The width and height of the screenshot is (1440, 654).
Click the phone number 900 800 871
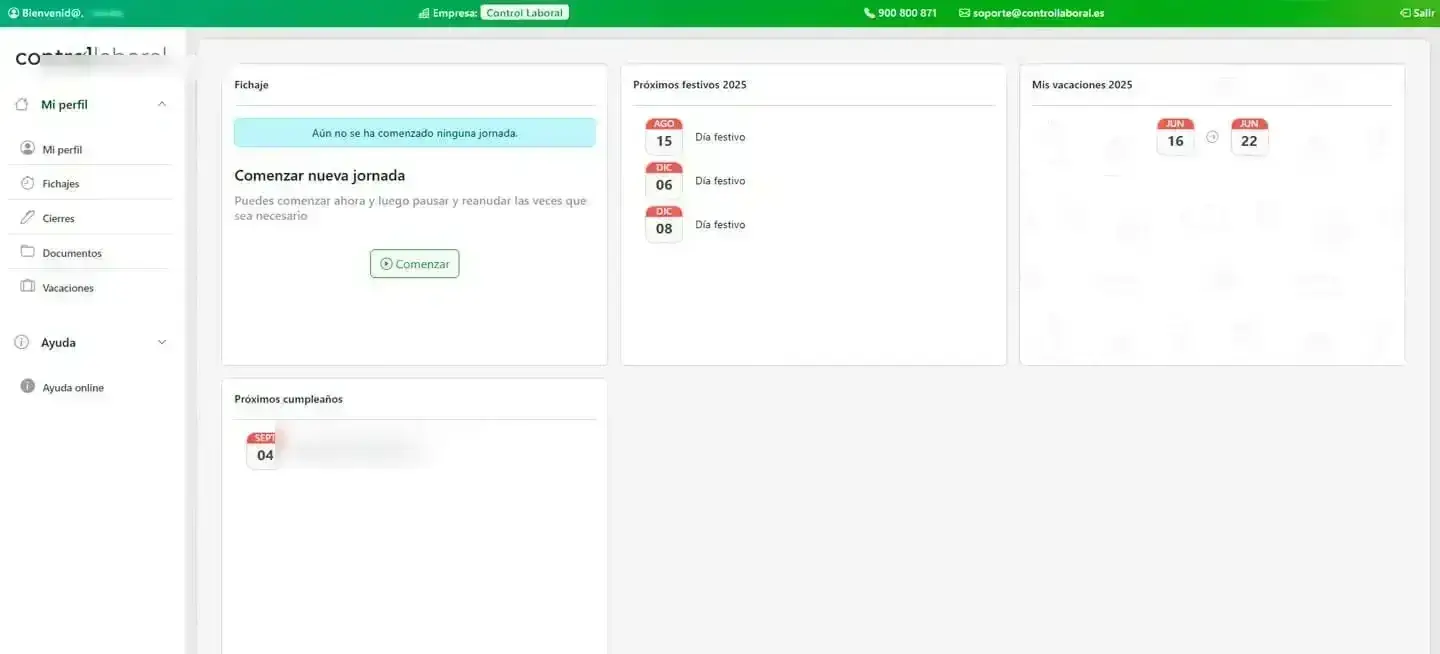(907, 13)
